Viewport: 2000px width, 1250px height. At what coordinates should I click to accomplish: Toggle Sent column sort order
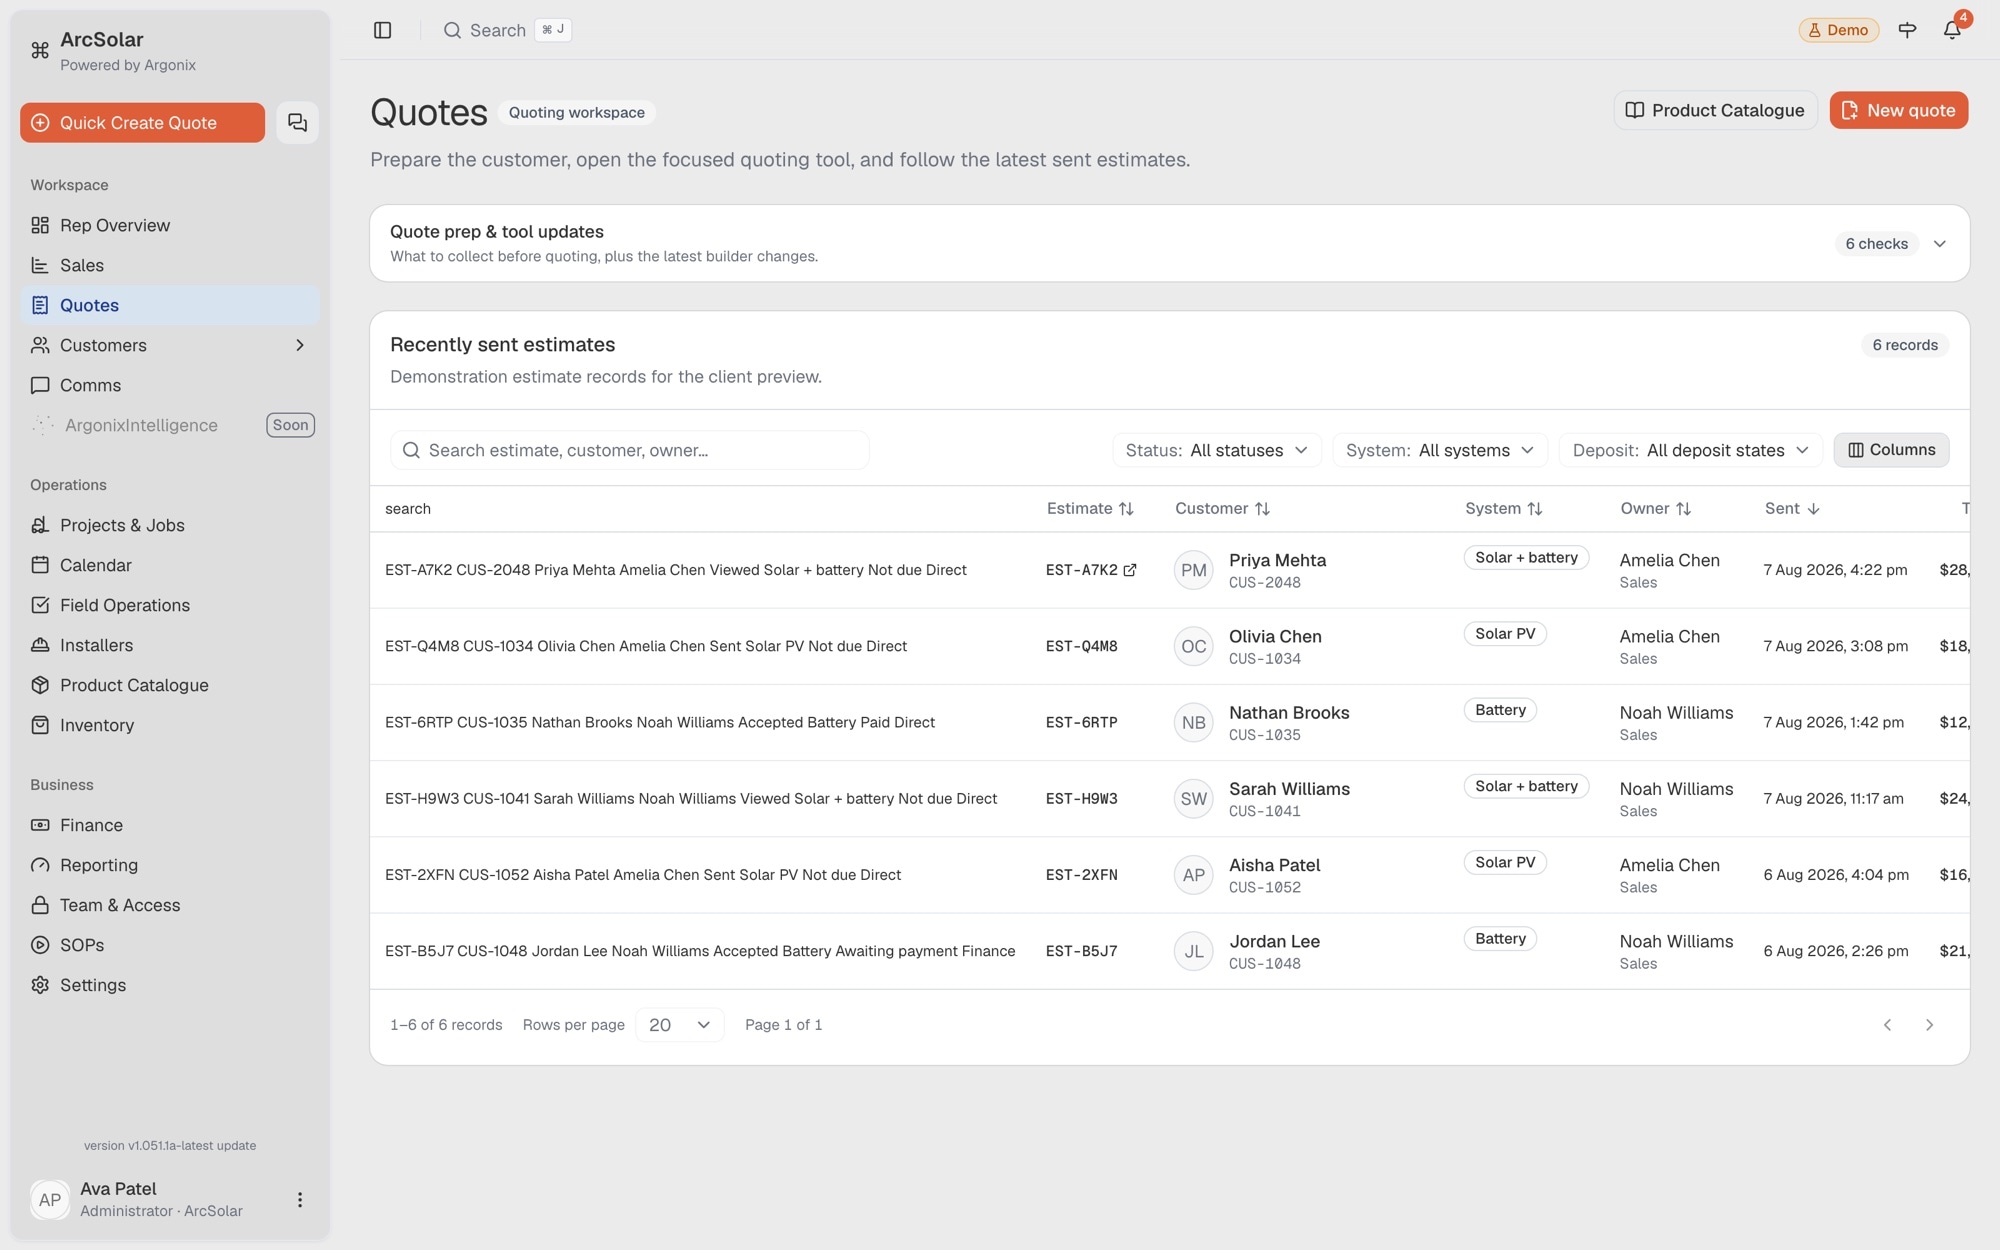tap(1792, 509)
